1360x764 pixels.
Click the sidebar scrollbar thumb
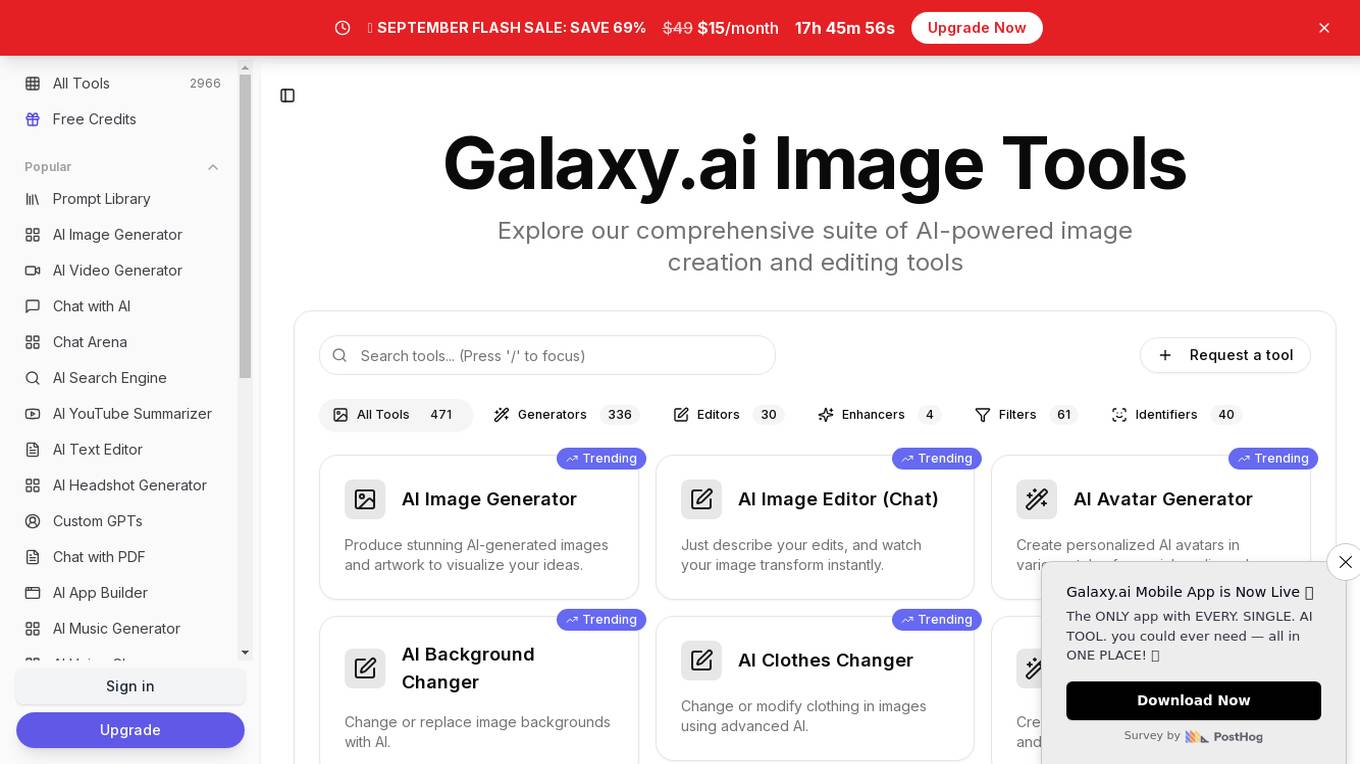pos(245,227)
